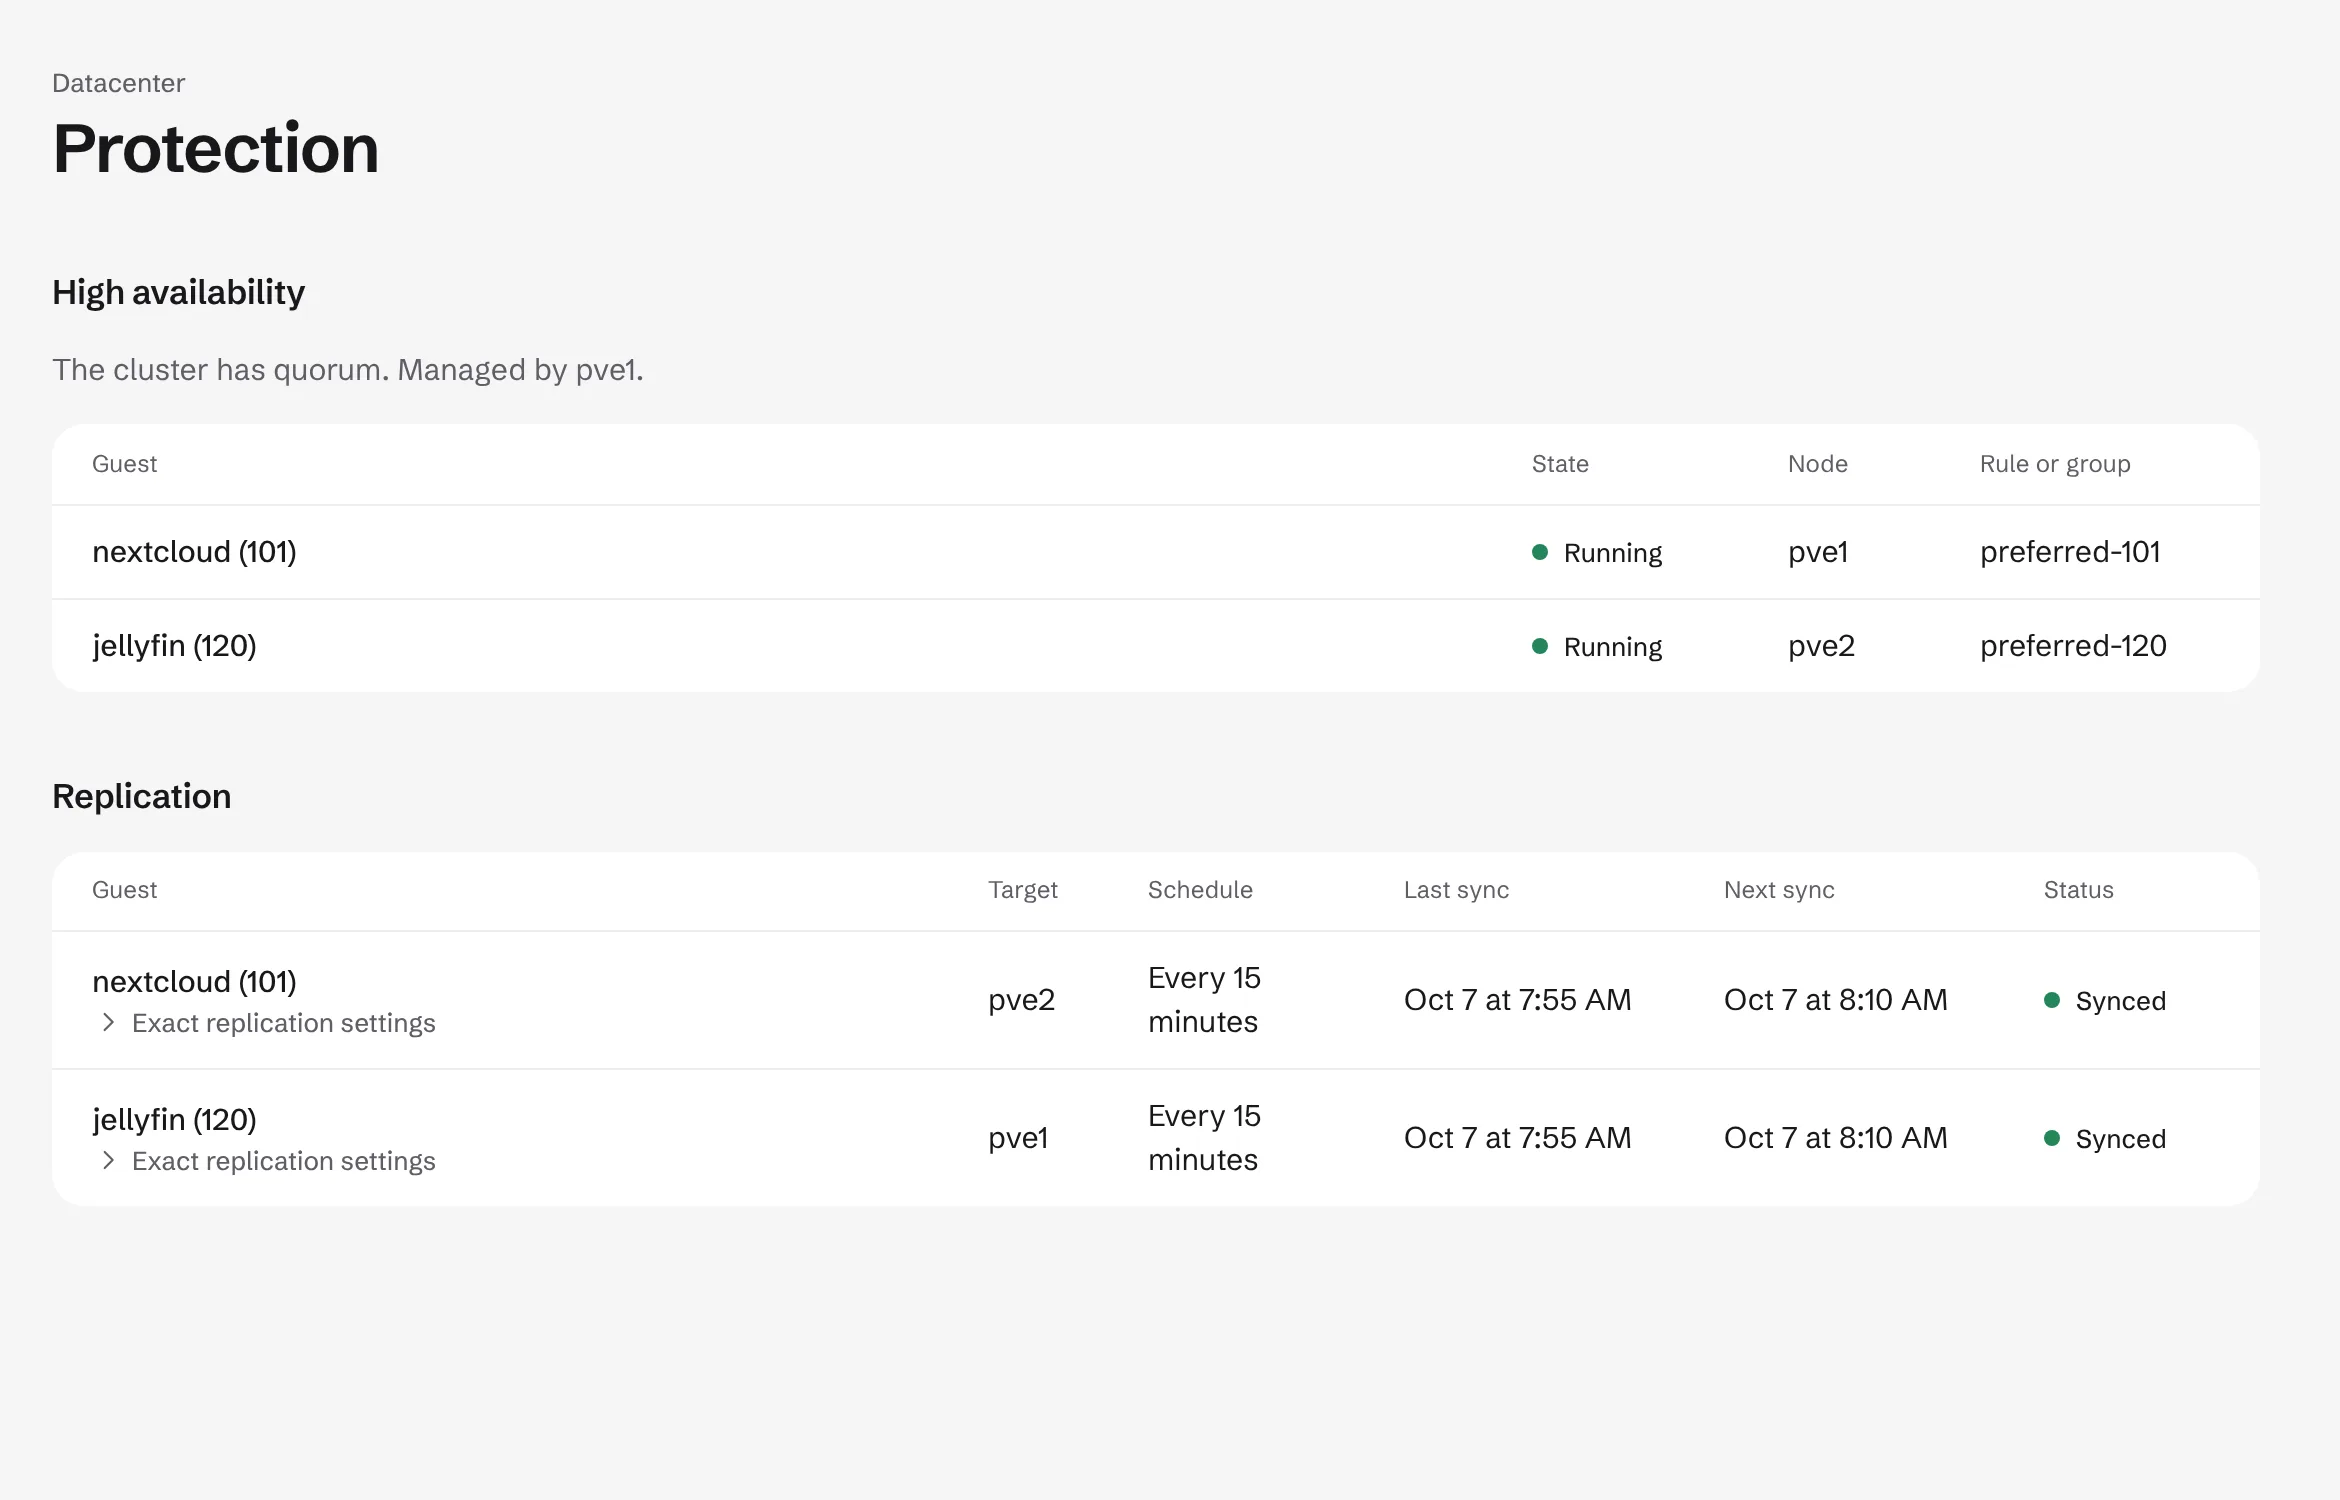Click last sync Oct 7 at 7:55 AM for jellyfin
2340x1500 pixels.
[1517, 1138]
